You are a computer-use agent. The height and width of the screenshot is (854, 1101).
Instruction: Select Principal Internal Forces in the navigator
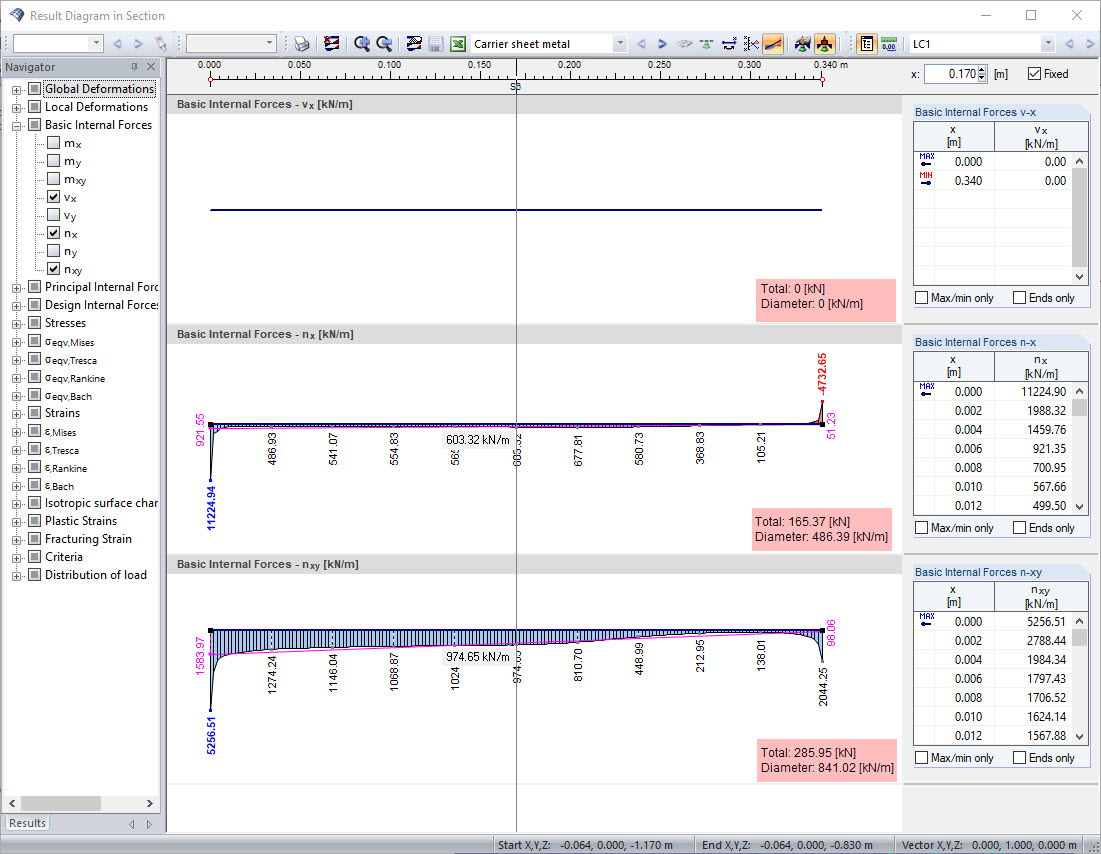tap(100, 287)
